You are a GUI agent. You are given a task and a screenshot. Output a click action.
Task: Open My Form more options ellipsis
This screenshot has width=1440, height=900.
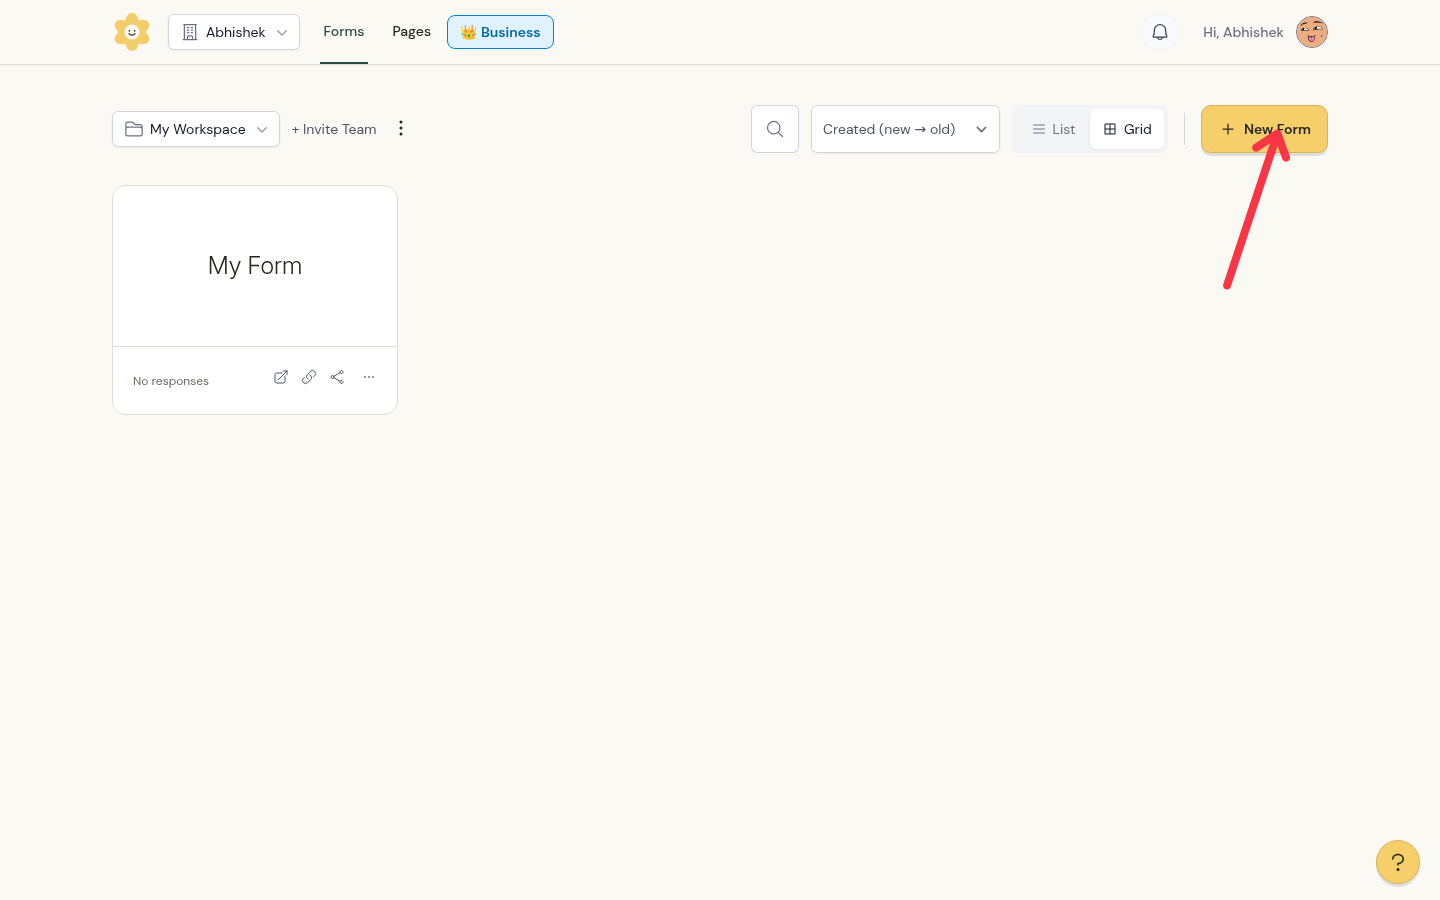click(369, 377)
